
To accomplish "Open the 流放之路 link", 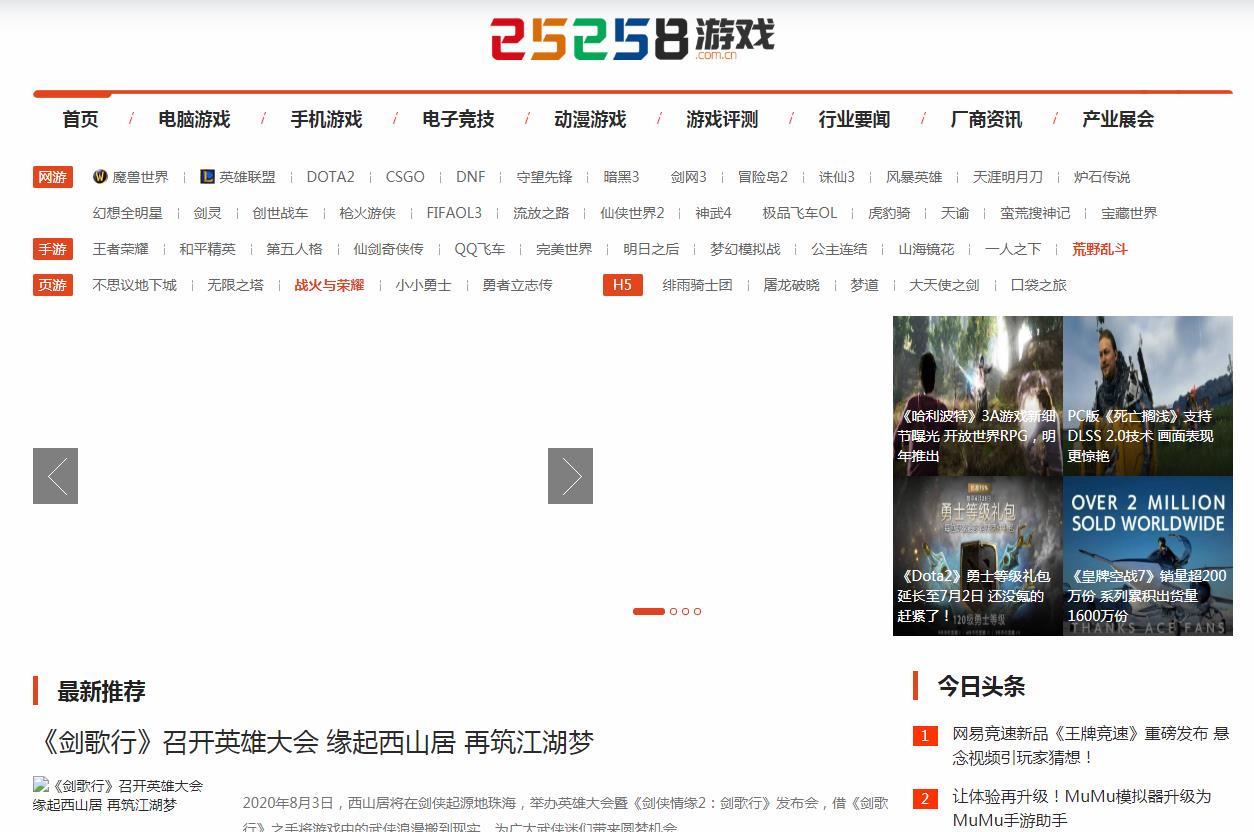I will [x=541, y=213].
